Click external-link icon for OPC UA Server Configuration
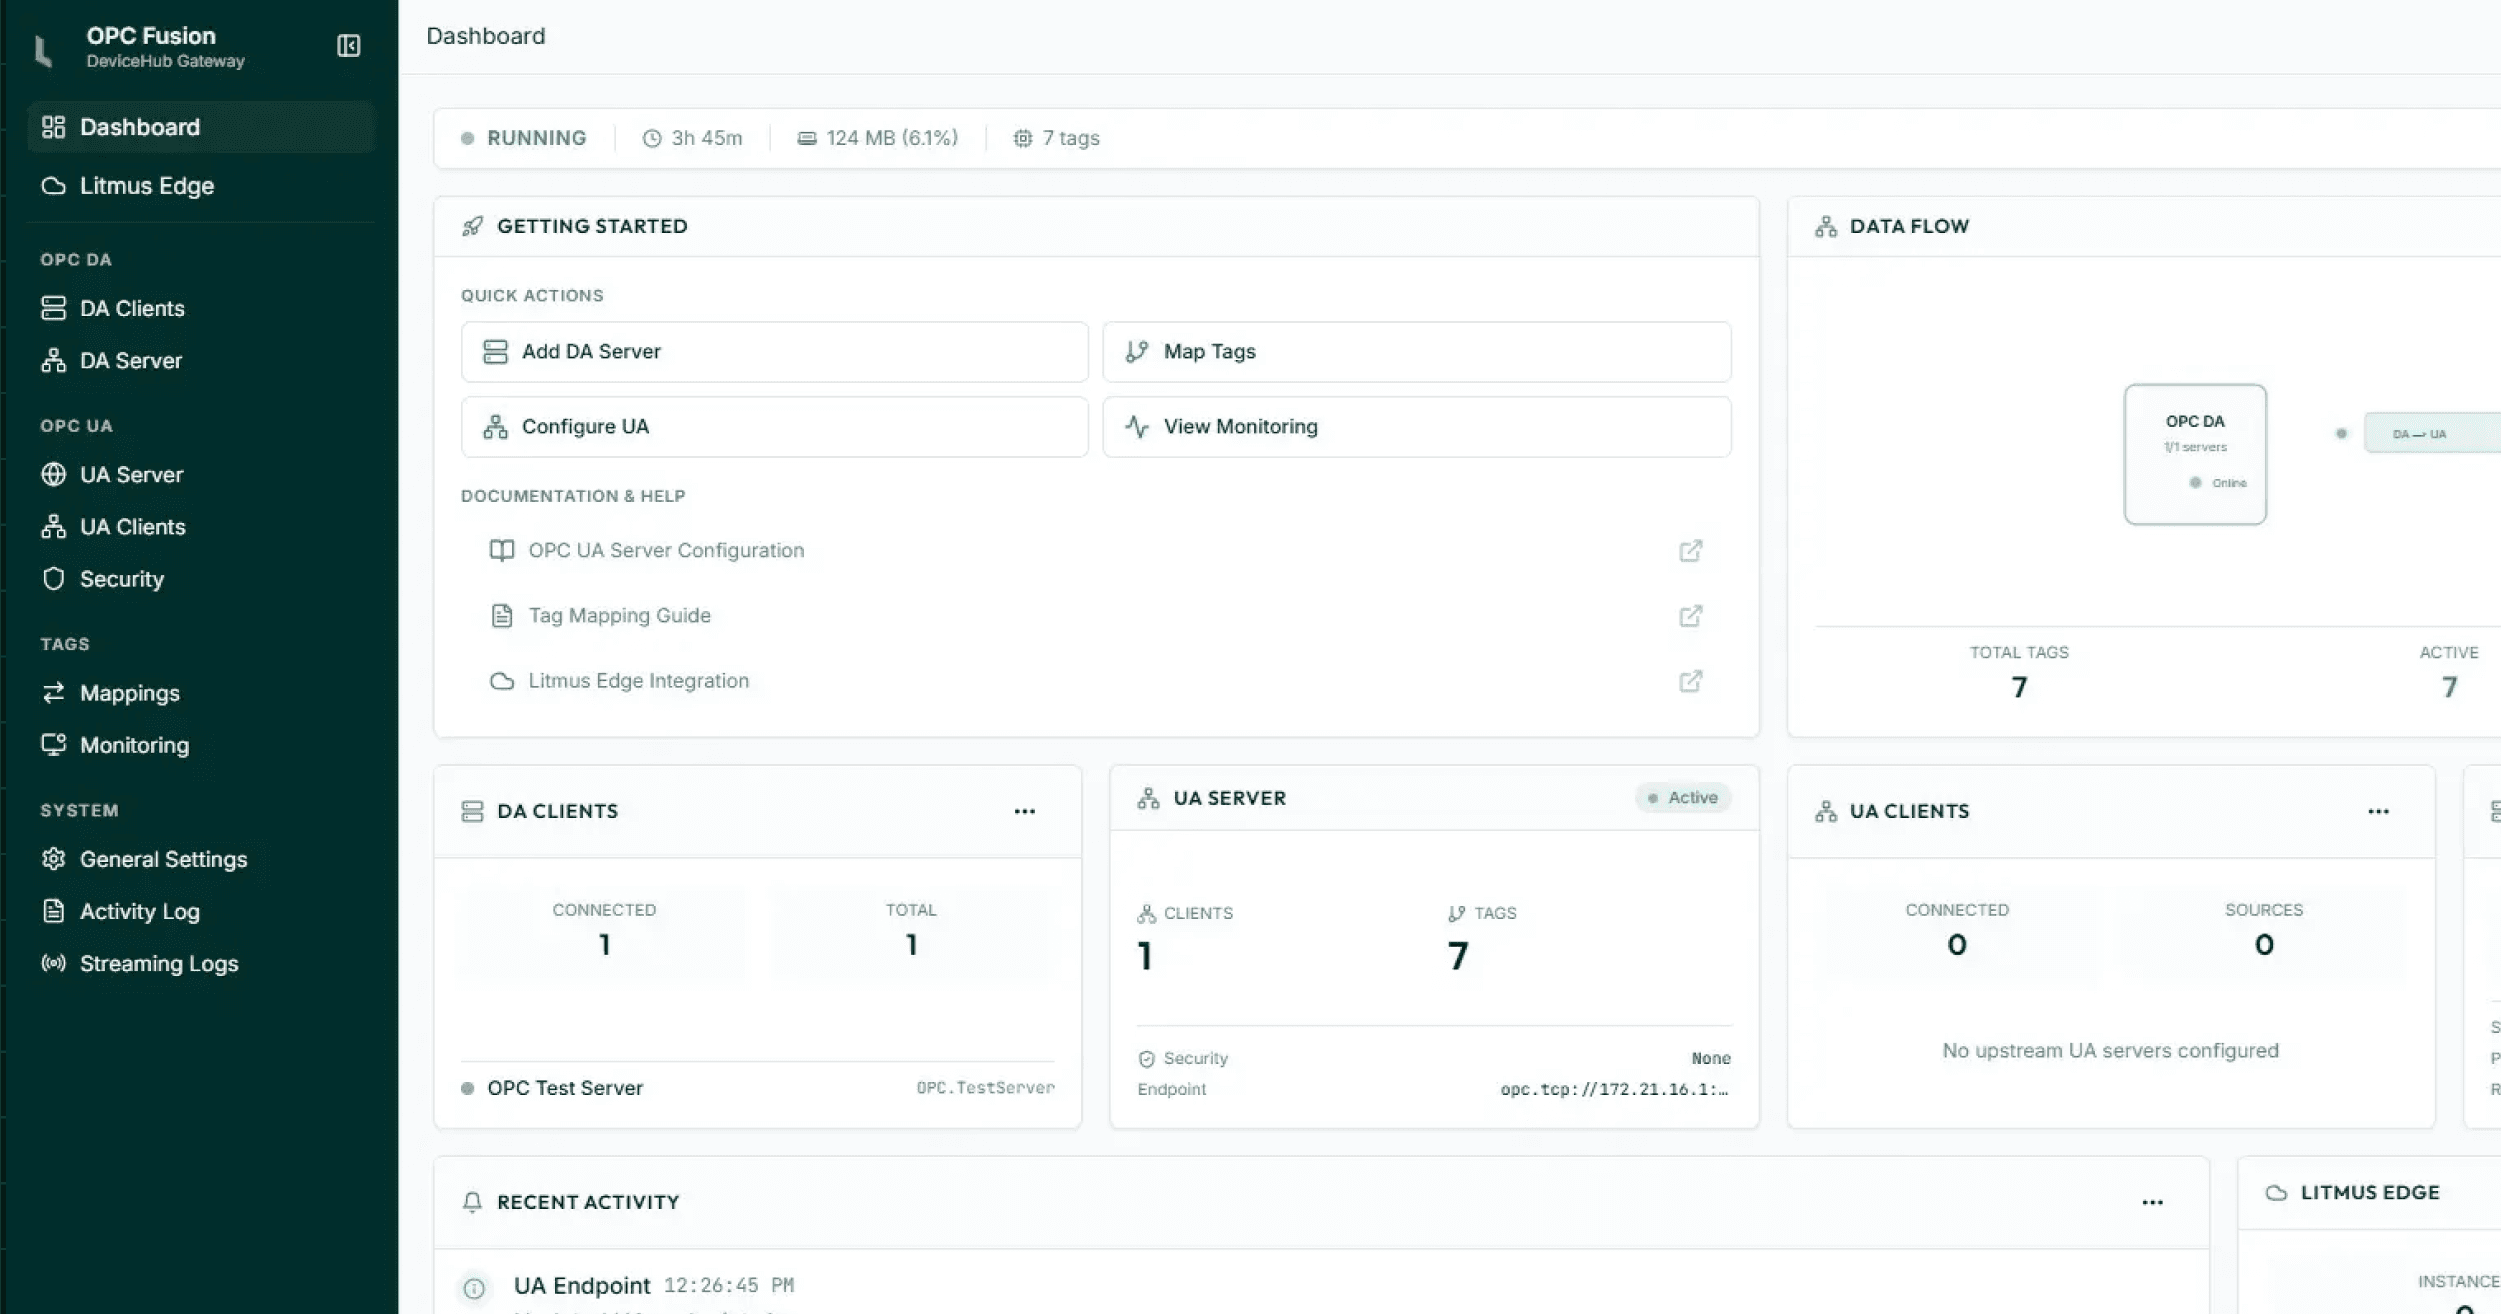The width and height of the screenshot is (2501, 1314). [1690, 551]
